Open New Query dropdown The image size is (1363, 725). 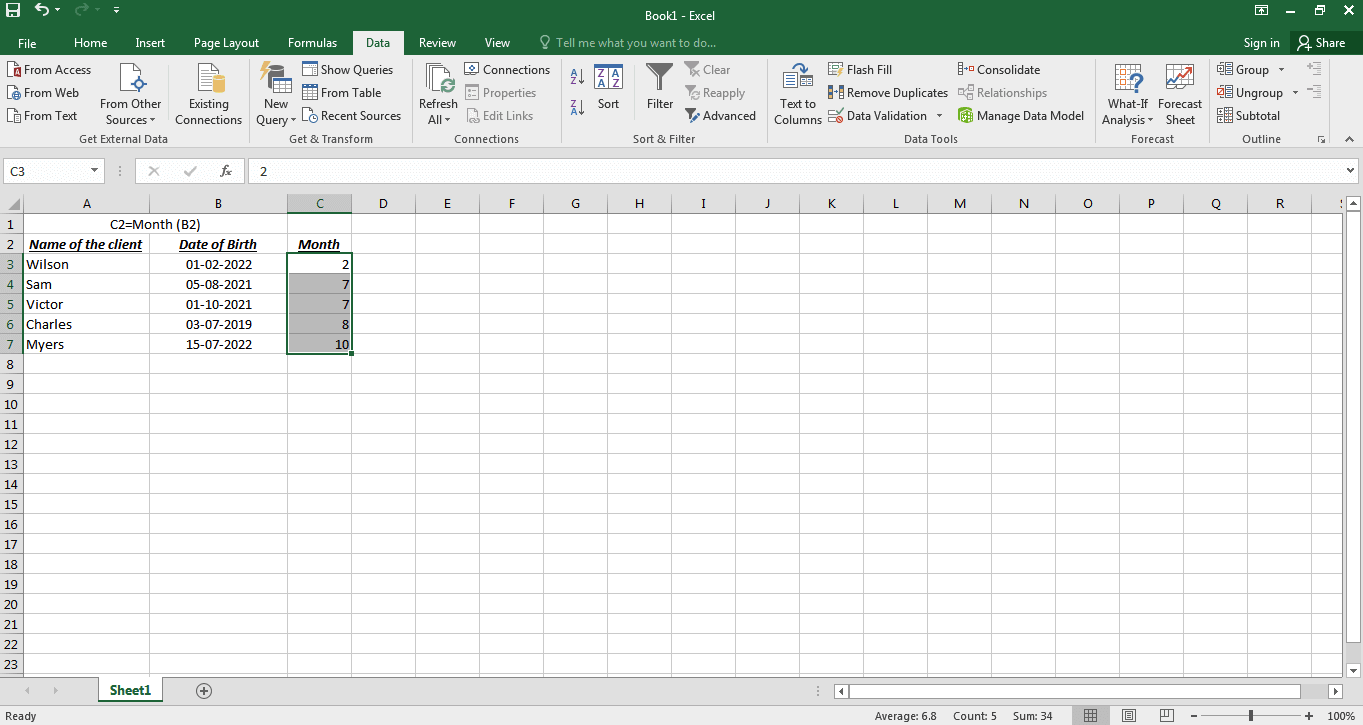click(276, 95)
